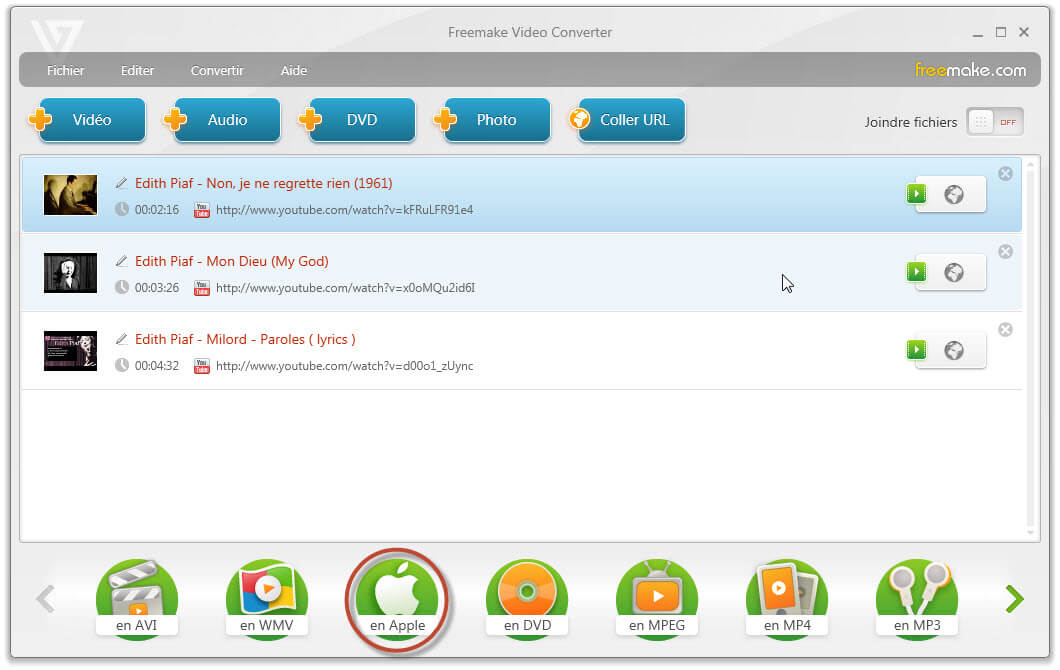The width and height of the screenshot is (1060, 670).
Task: Open URL ending x0oMQu2id6I
Action: (x=345, y=288)
